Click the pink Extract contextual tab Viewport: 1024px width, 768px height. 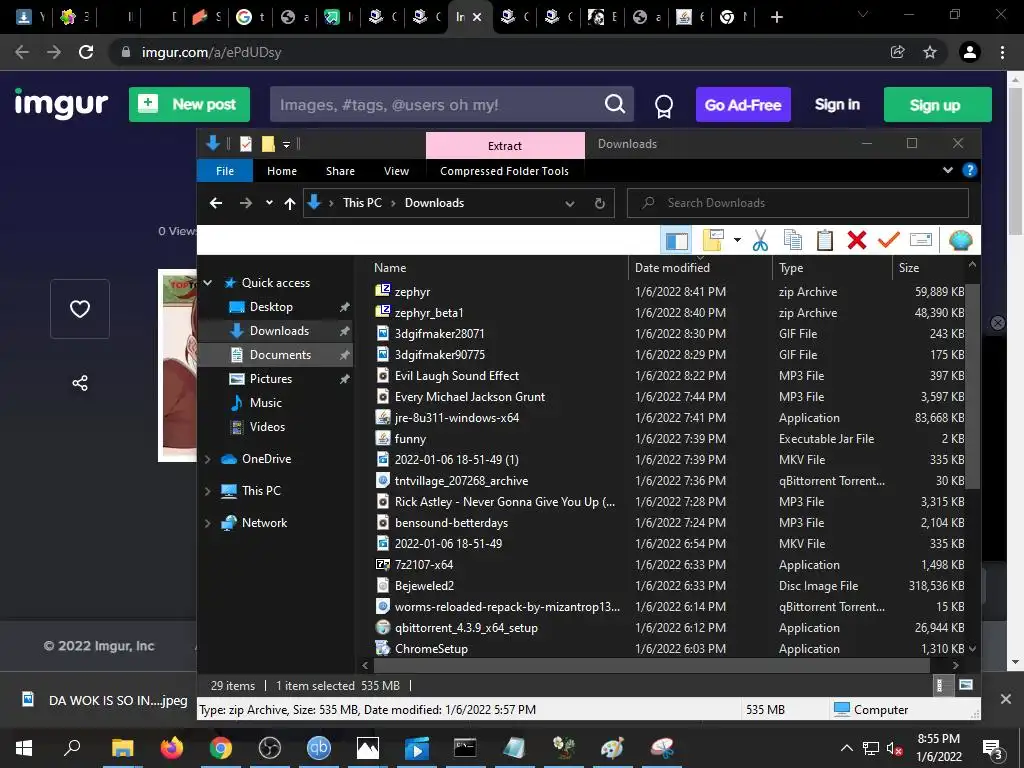pyautogui.click(x=505, y=146)
